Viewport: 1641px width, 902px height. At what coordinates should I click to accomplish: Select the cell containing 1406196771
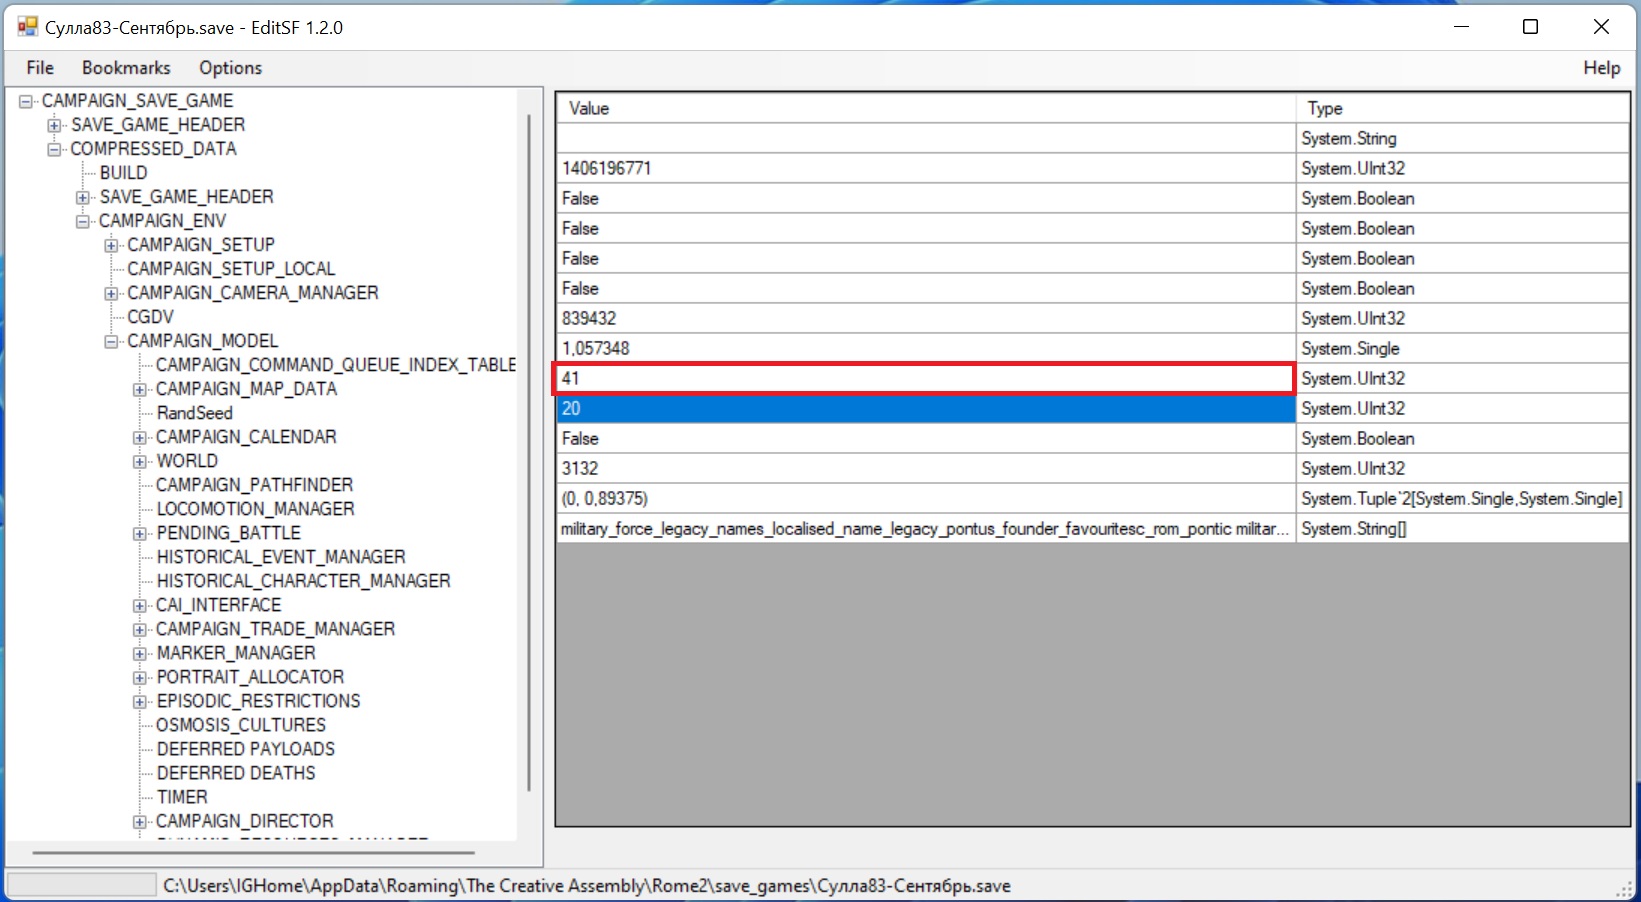click(925, 168)
